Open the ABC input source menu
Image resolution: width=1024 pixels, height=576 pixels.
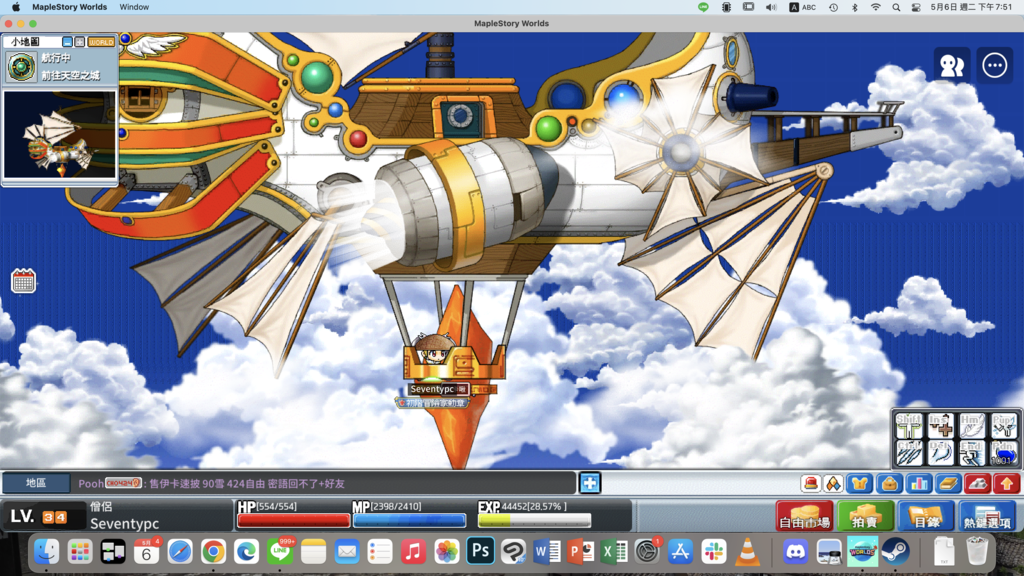coord(803,7)
